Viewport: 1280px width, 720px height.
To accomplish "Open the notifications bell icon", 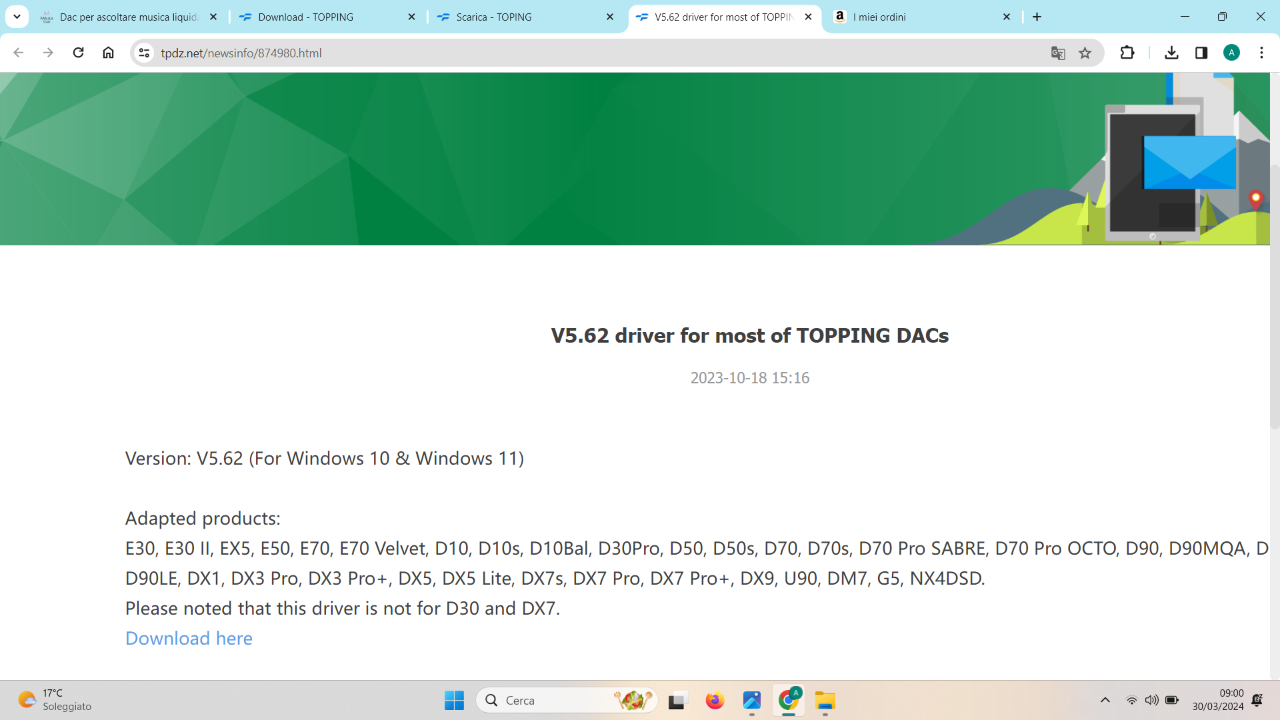I will tap(1258, 700).
